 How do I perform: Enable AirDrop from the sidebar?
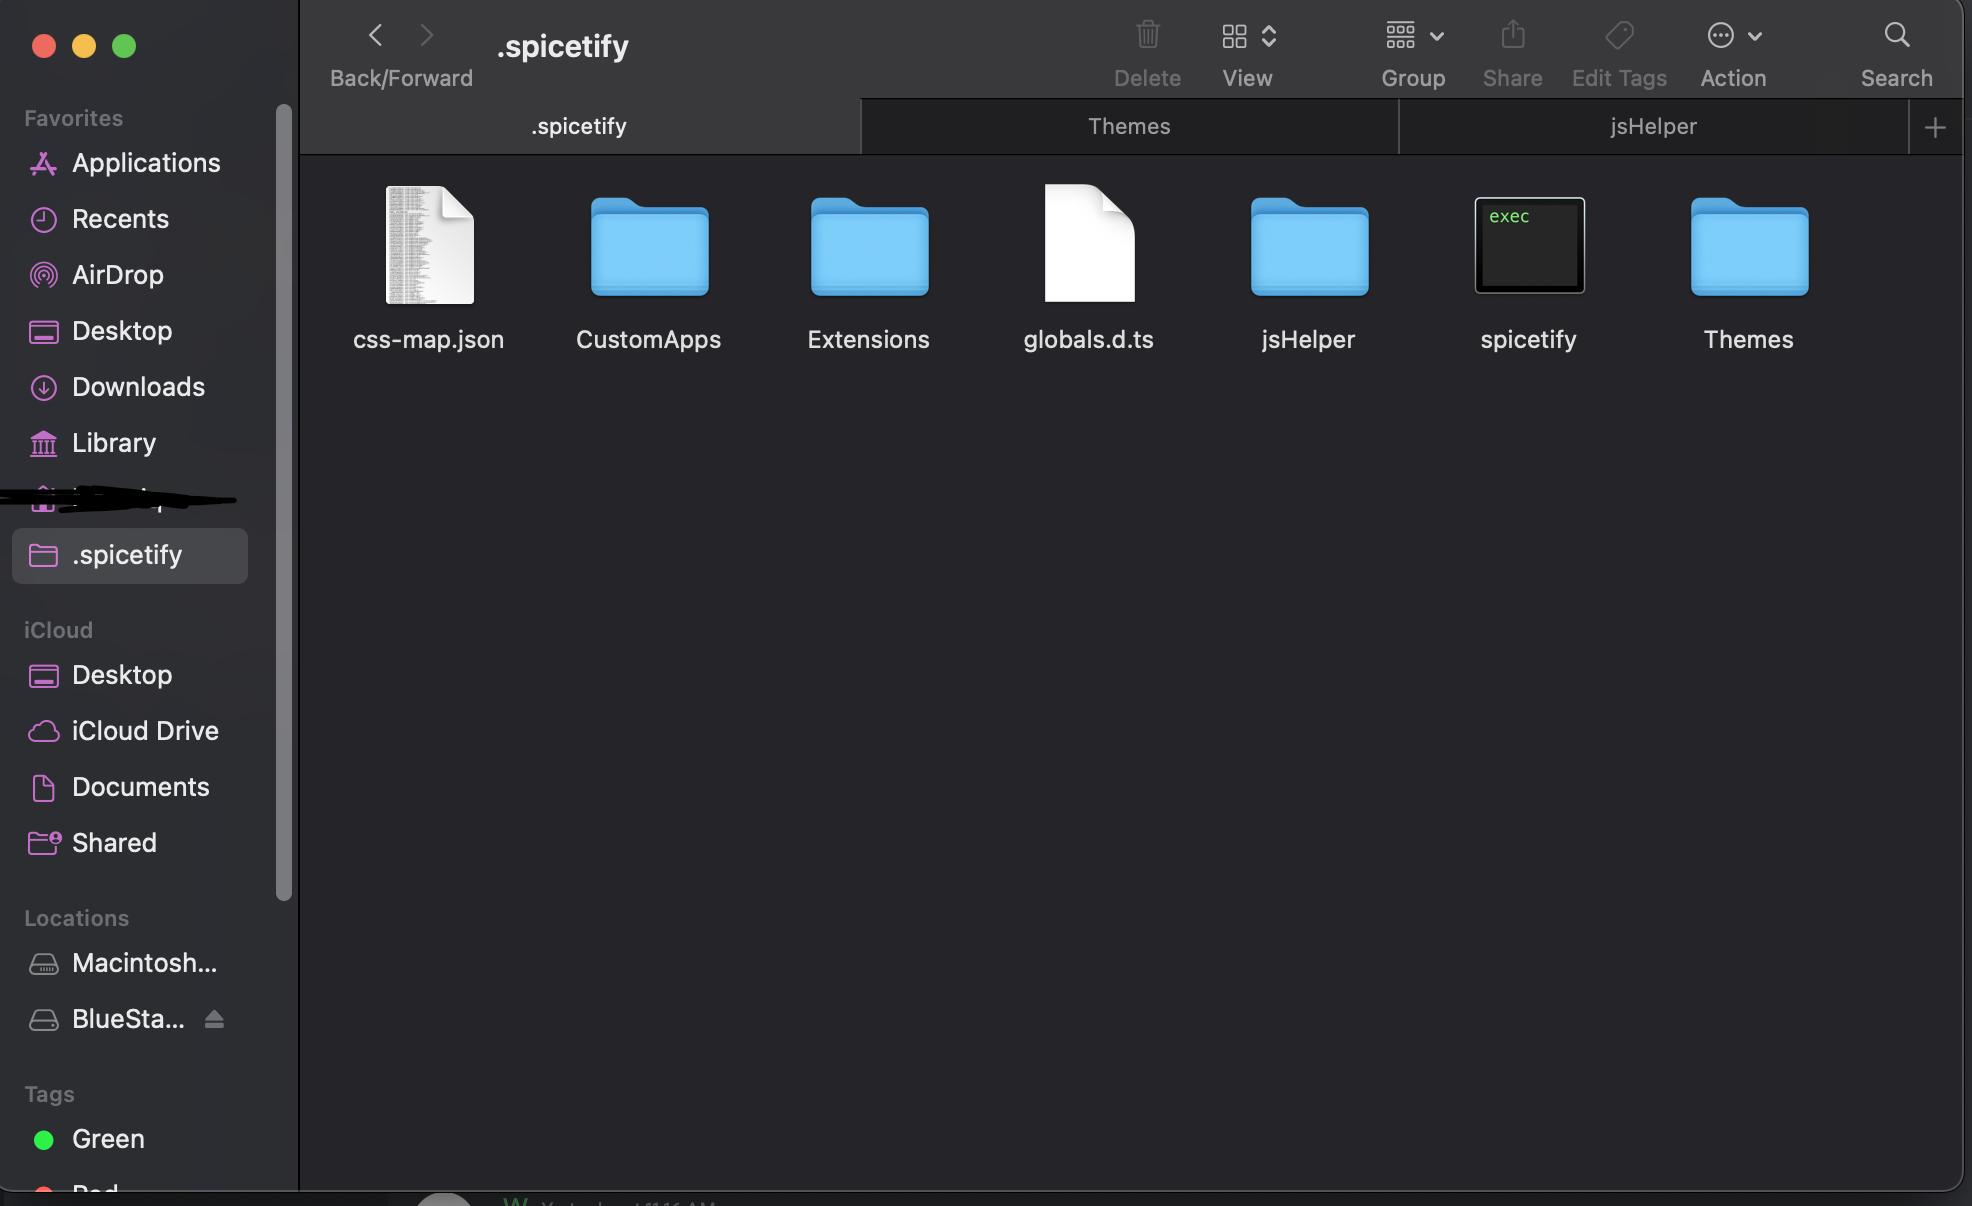(x=117, y=274)
